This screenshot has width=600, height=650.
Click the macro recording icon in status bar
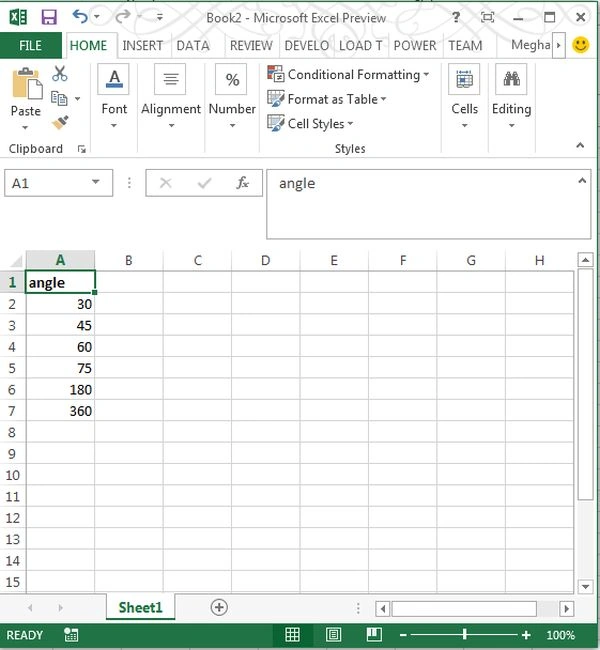tap(70, 635)
